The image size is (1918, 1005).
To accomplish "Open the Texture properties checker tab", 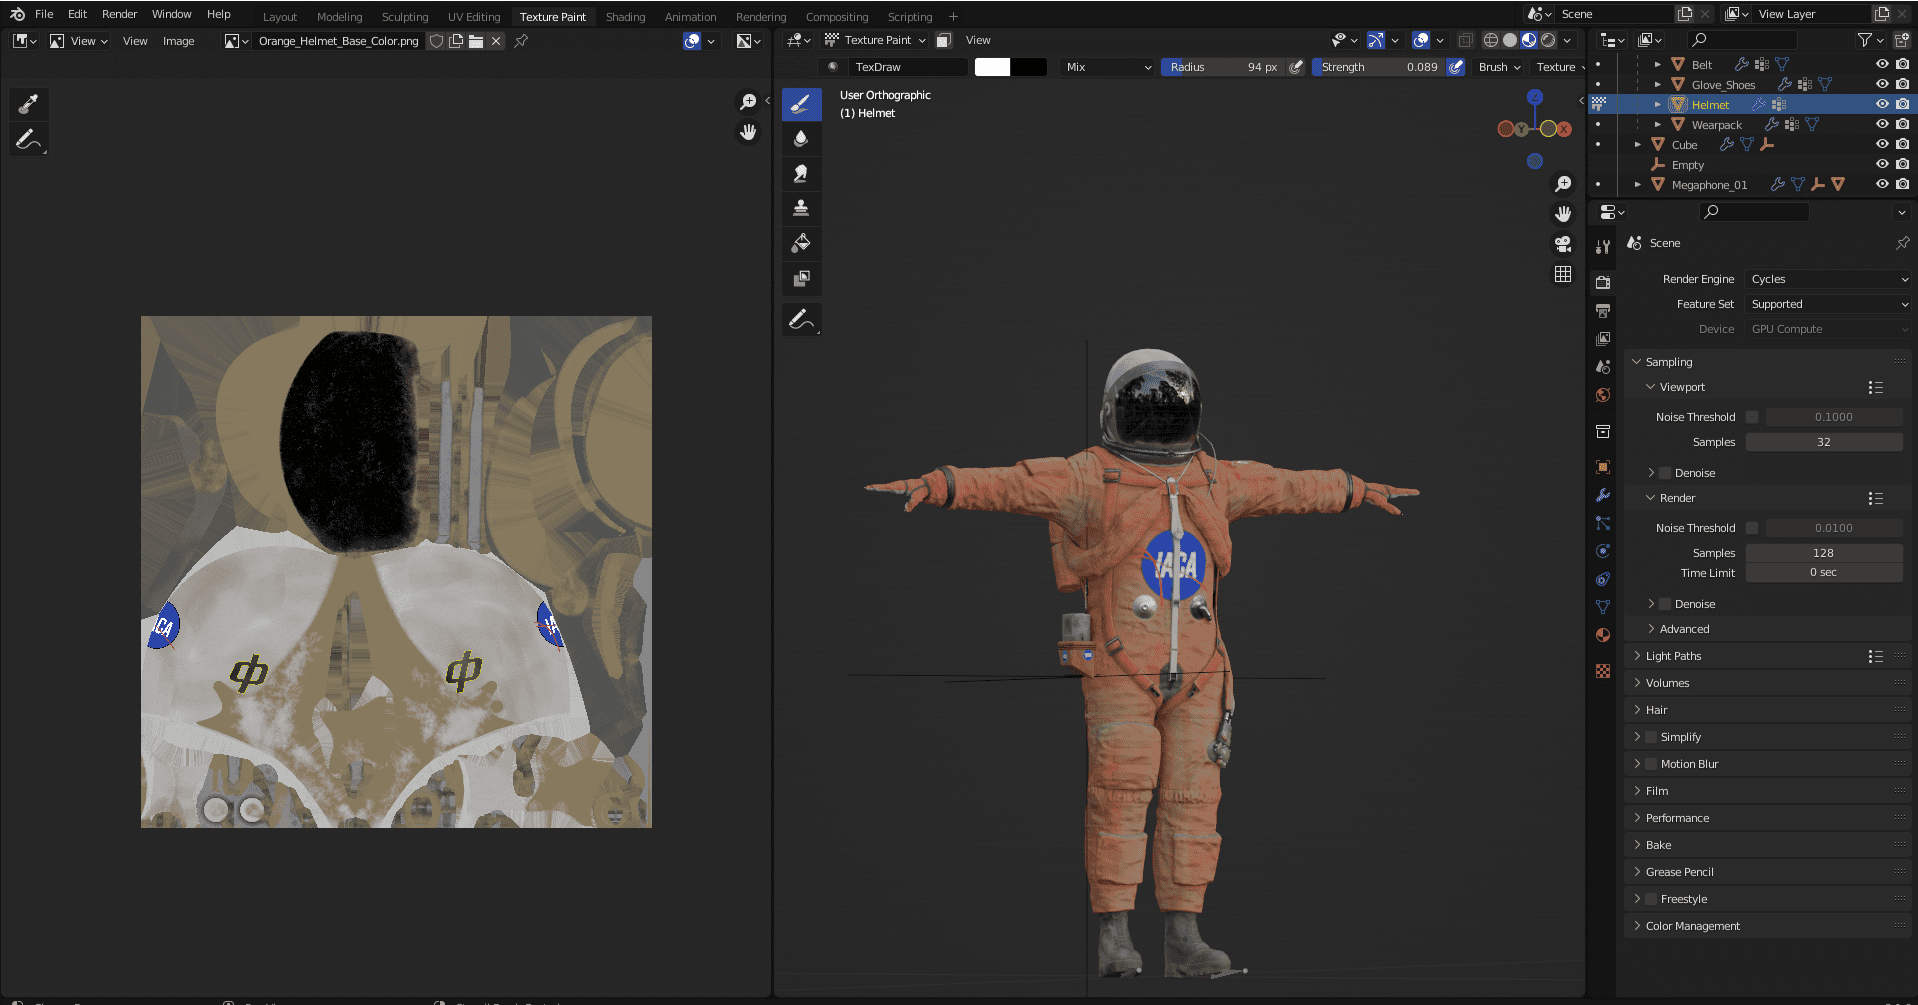I will click(x=1603, y=671).
